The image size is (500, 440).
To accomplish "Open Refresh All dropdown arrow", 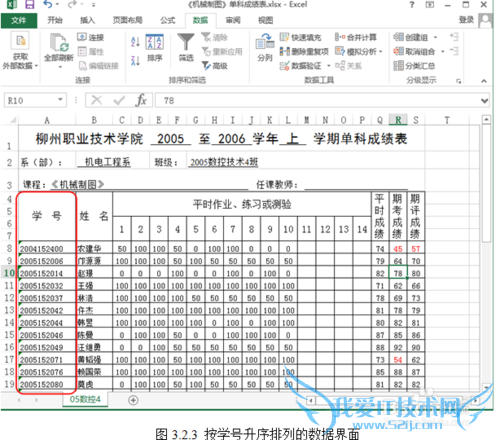I will tap(60, 67).
